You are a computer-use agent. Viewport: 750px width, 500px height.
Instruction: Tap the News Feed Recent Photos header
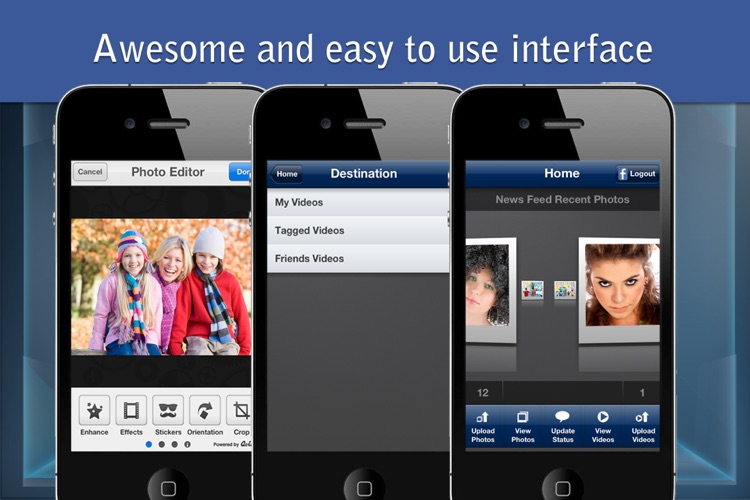click(562, 200)
